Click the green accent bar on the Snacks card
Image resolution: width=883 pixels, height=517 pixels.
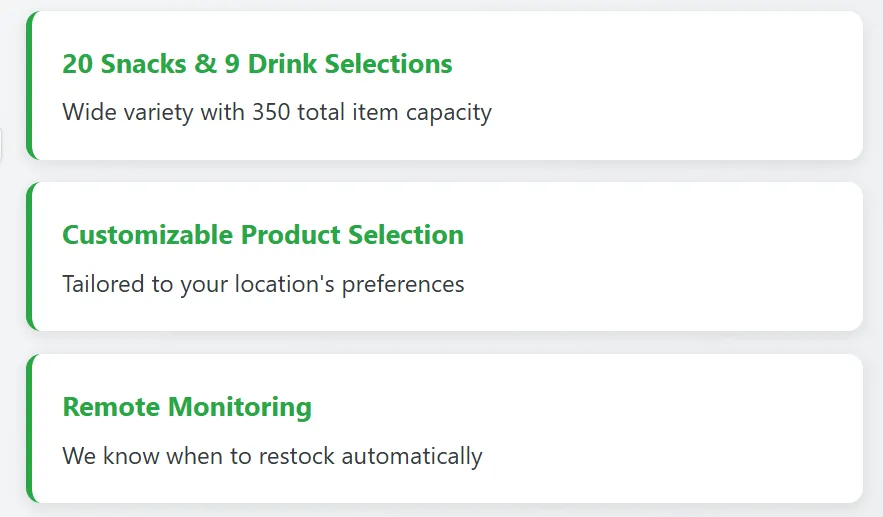coord(30,85)
